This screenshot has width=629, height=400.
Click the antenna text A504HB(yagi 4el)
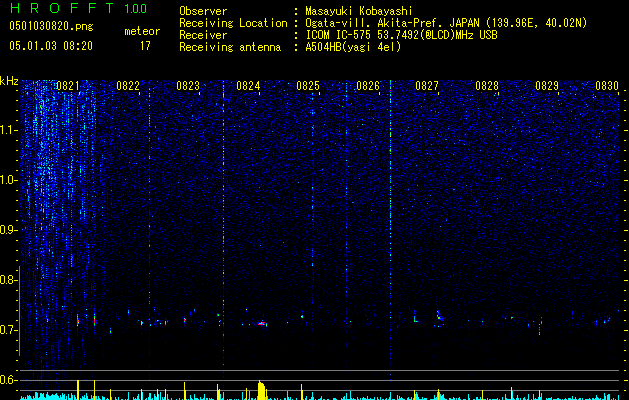353,47
